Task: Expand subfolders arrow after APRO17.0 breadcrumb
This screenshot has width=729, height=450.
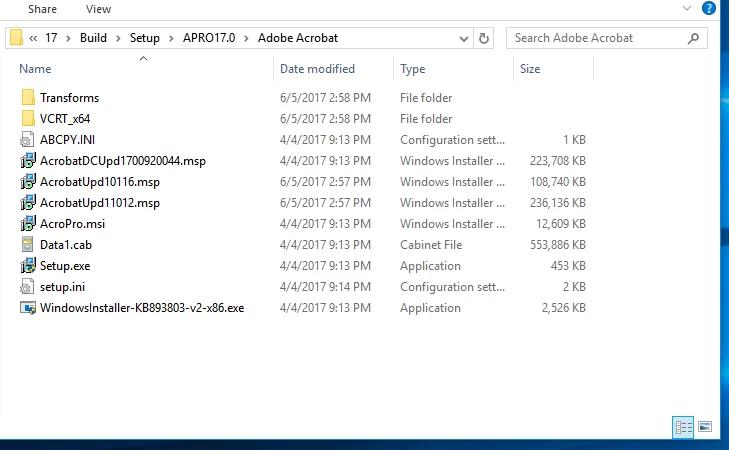Action: 246,38
